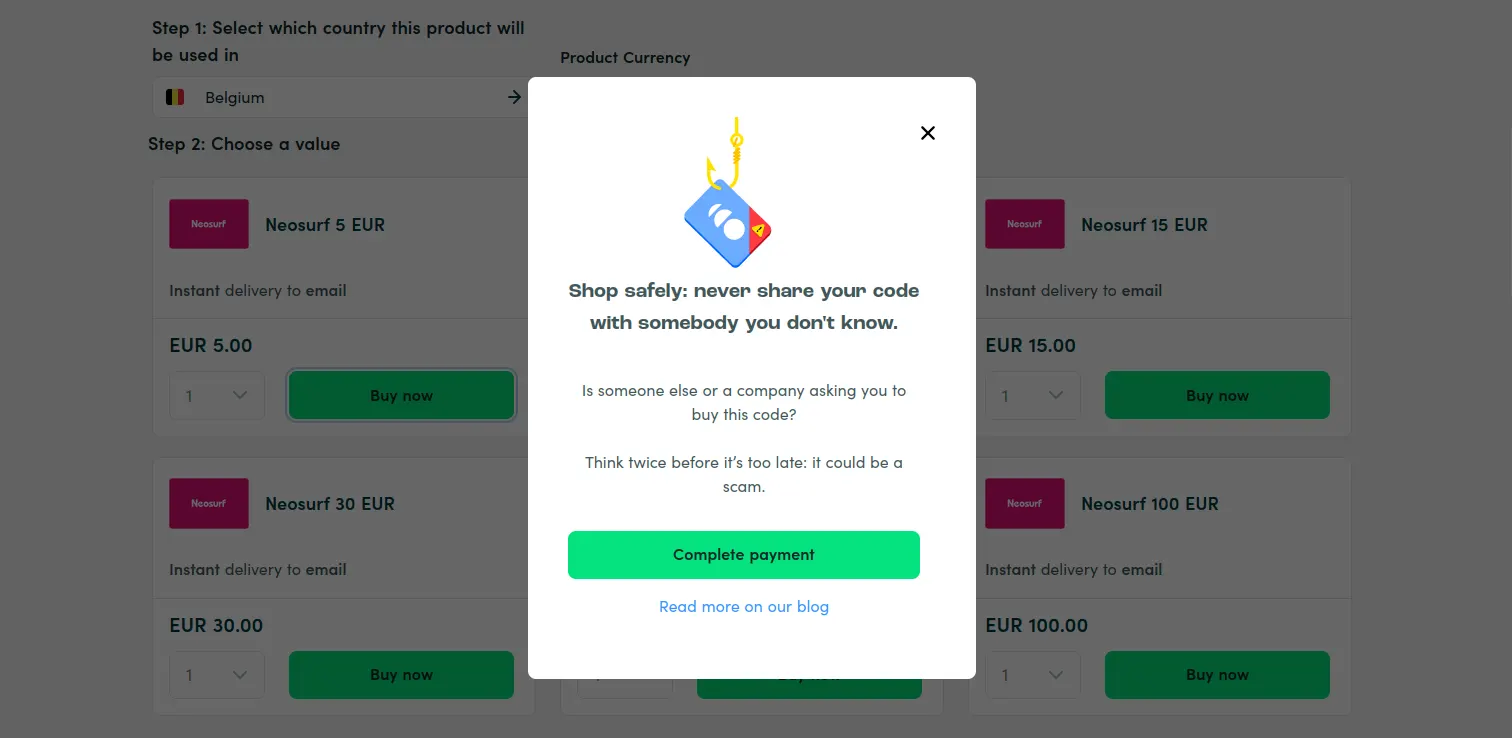Screen dimensions: 1512x738
Task: Click the Neosurf 15 EUR logo thumbnail
Action: point(1025,224)
